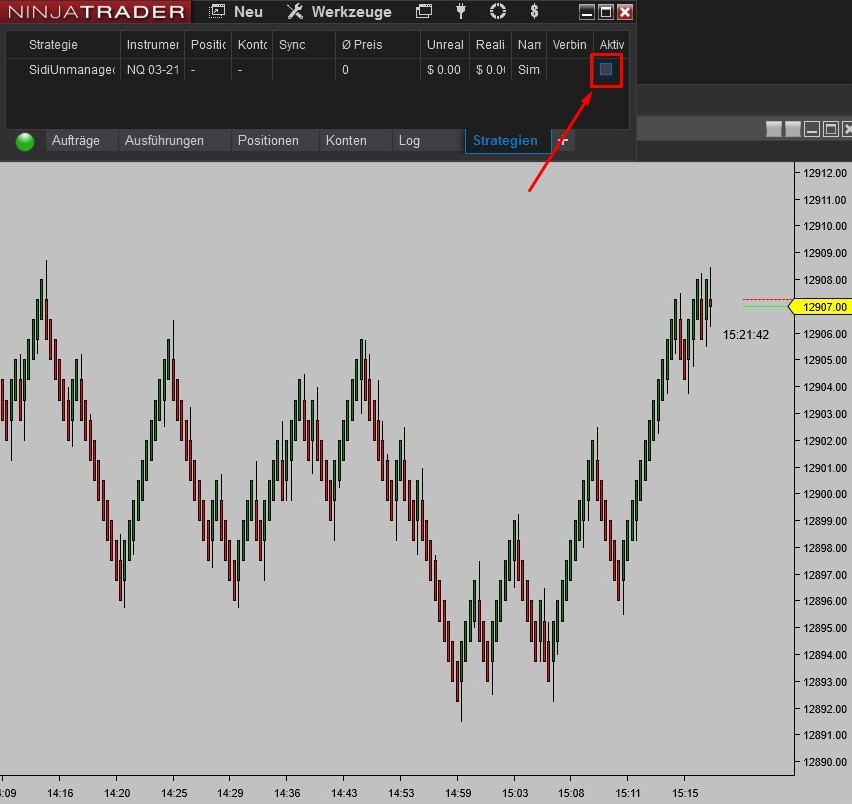Select the Konten tab

[346, 141]
